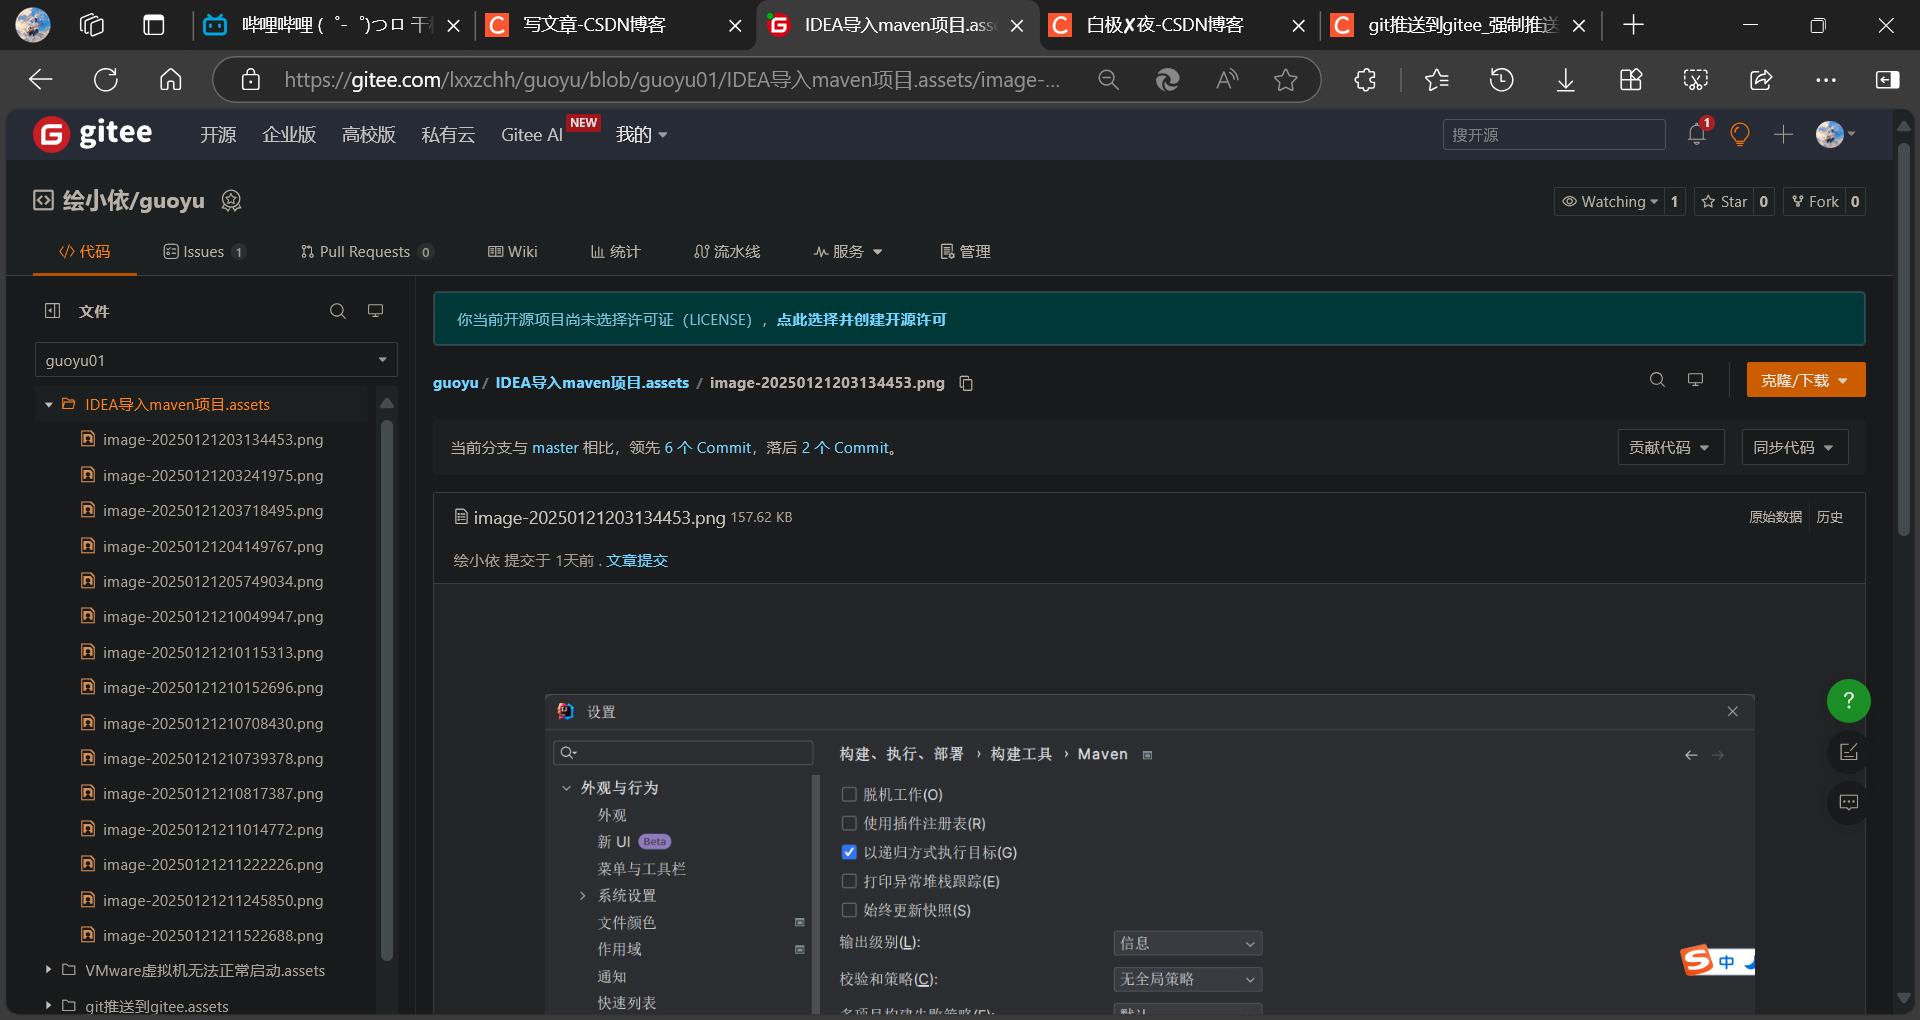Screen dimensions: 1920x1020
Task: Open the 克隆/下载 dropdown
Action: click(x=1805, y=380)
